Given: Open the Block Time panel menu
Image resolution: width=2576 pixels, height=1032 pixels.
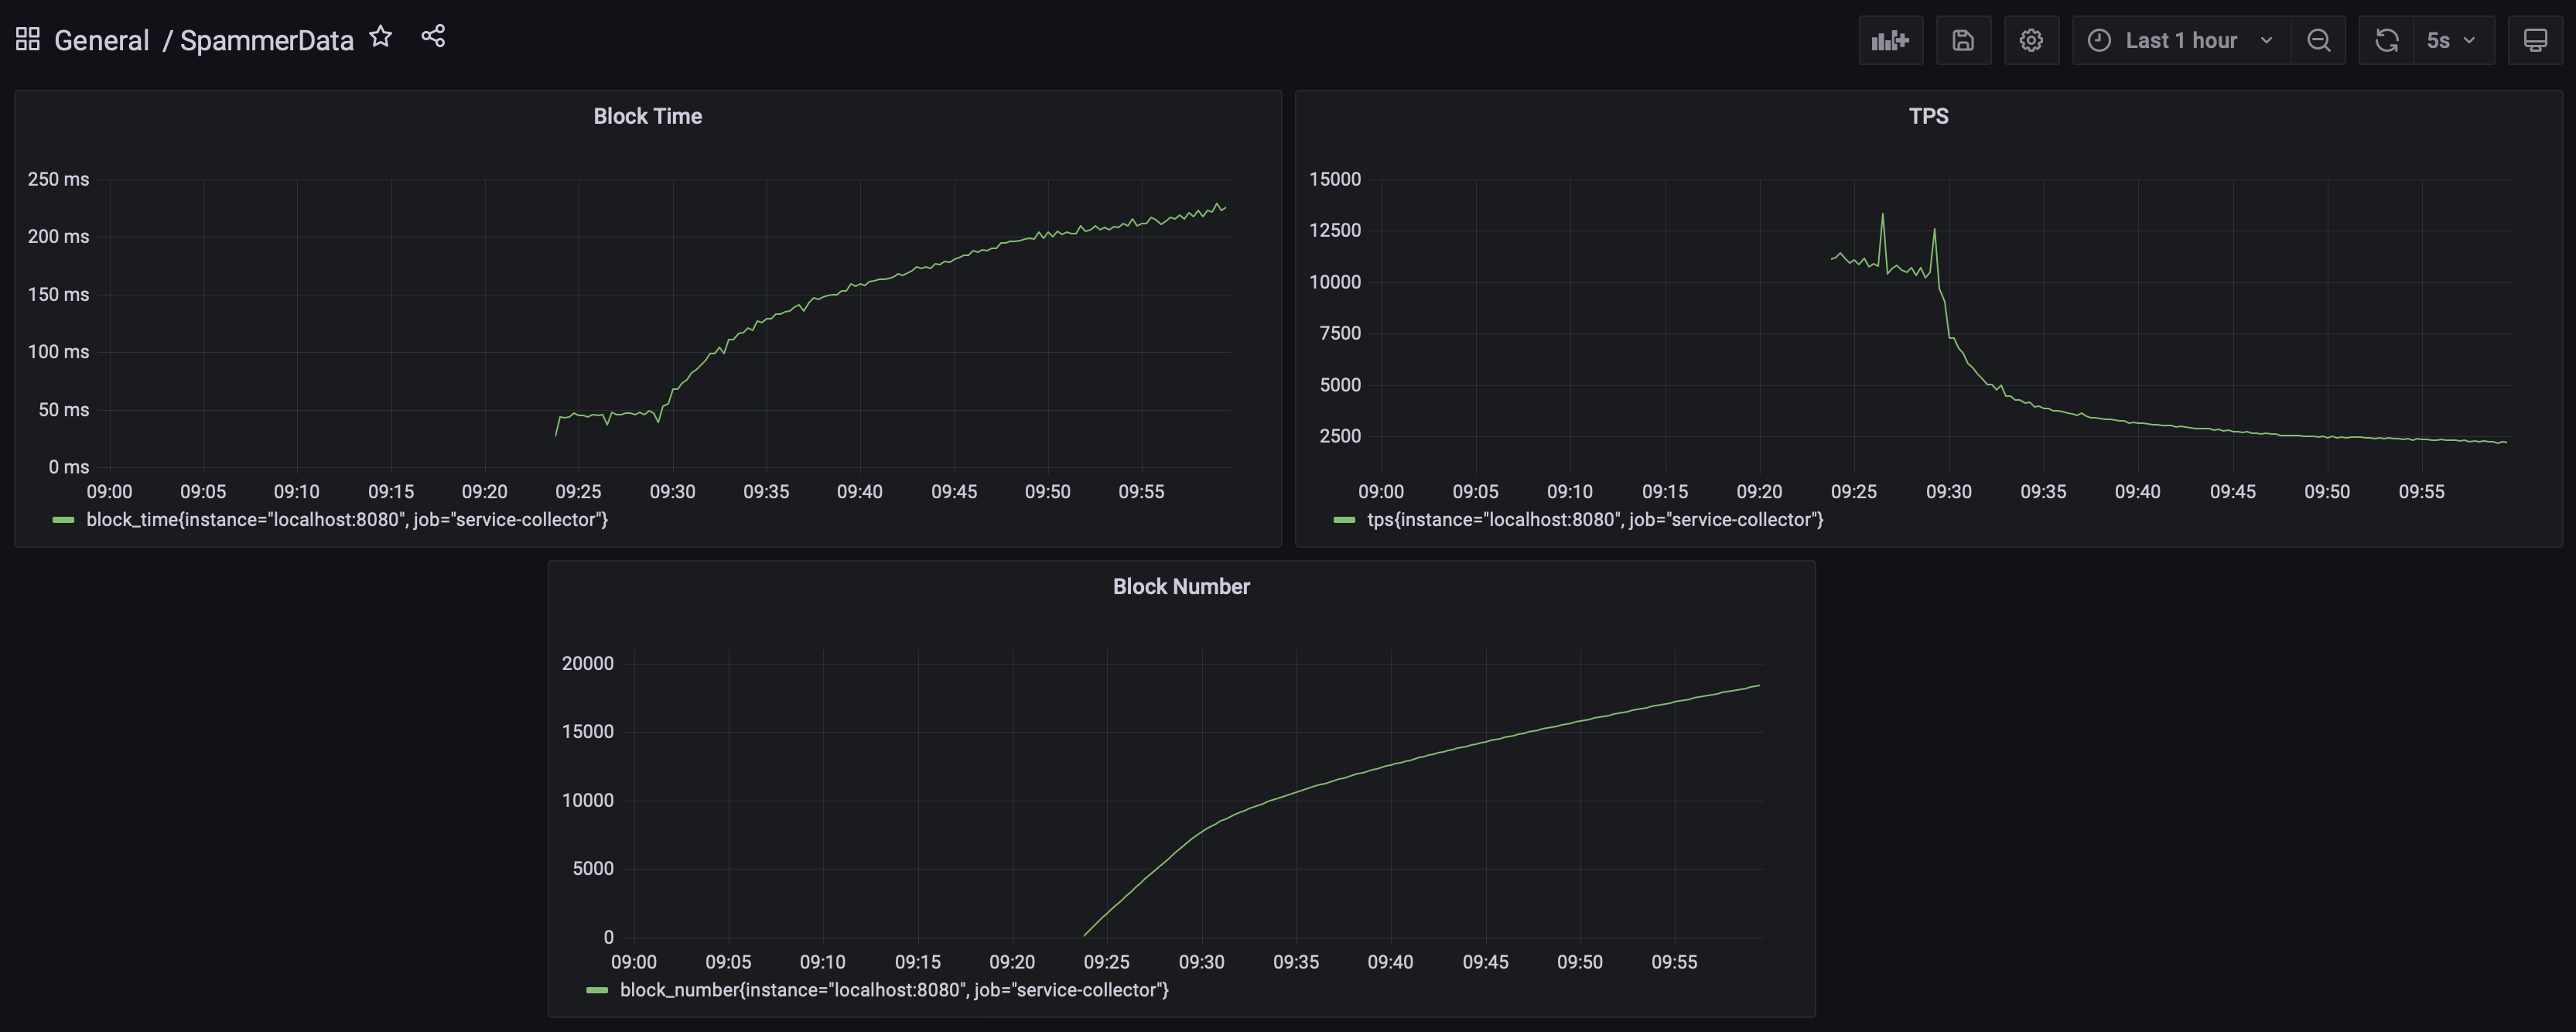Looking at the screenshot, I should [648, 116].
